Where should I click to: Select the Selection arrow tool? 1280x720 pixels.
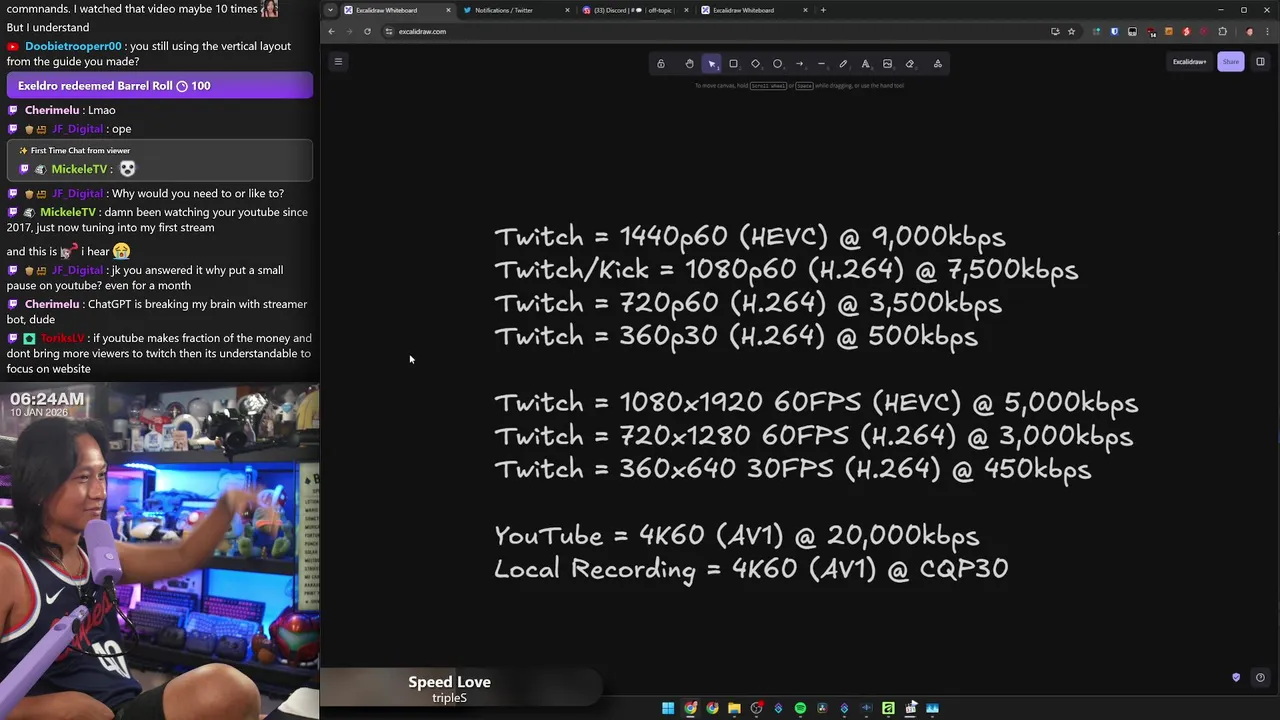[711, 64]
